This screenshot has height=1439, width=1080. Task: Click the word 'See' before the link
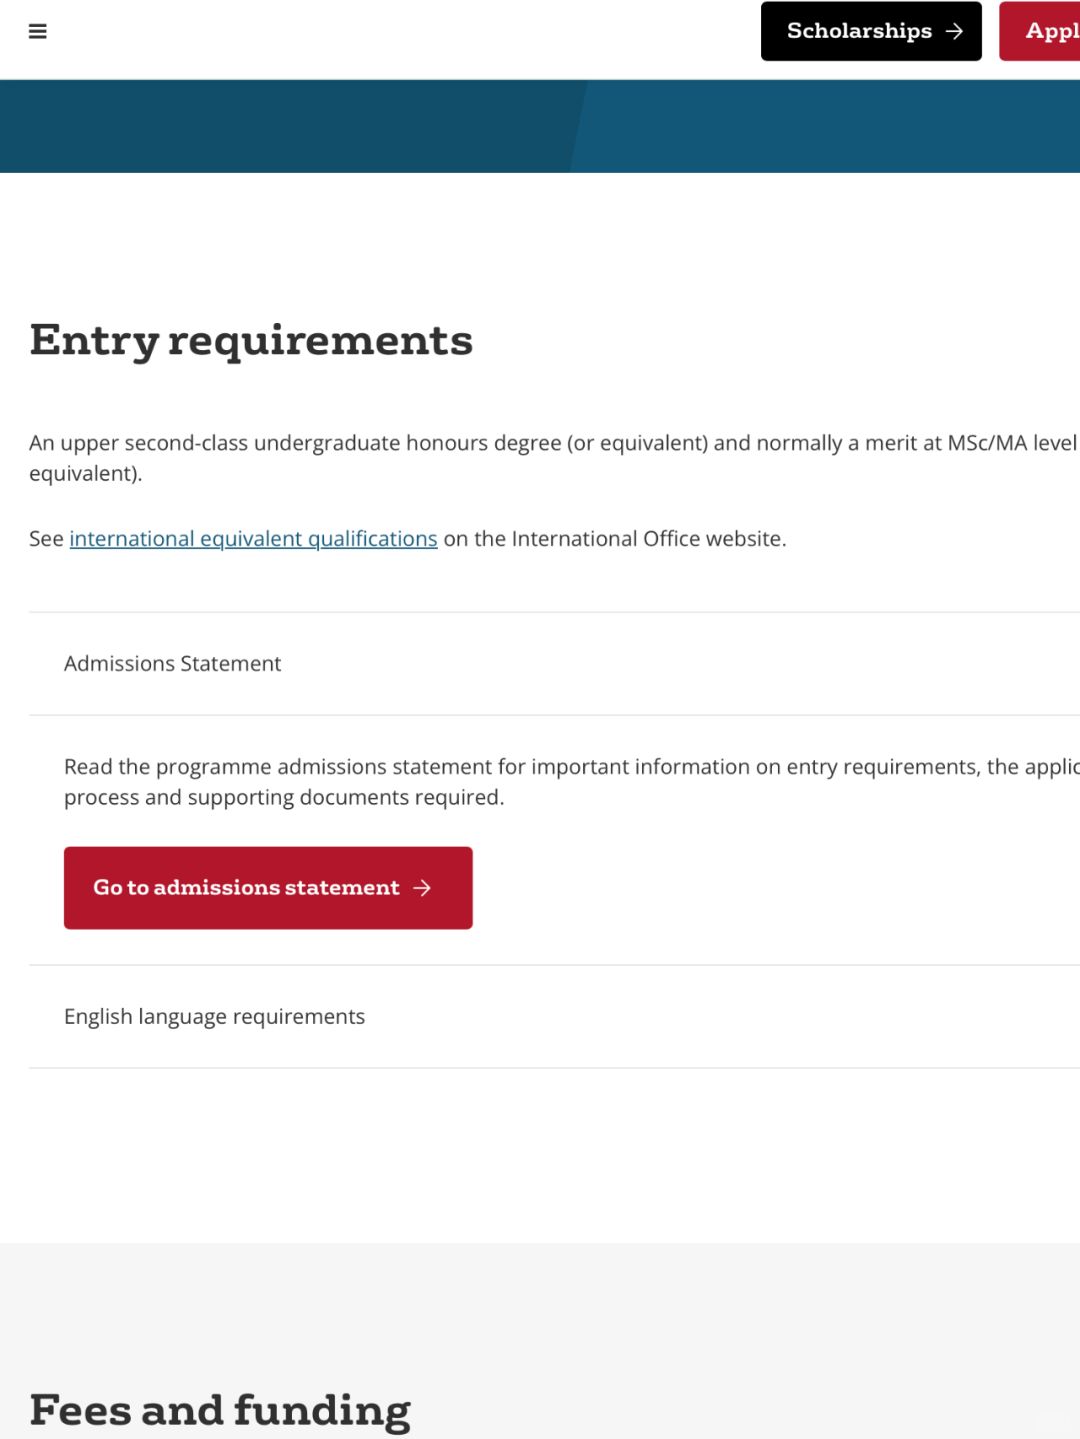46,539
